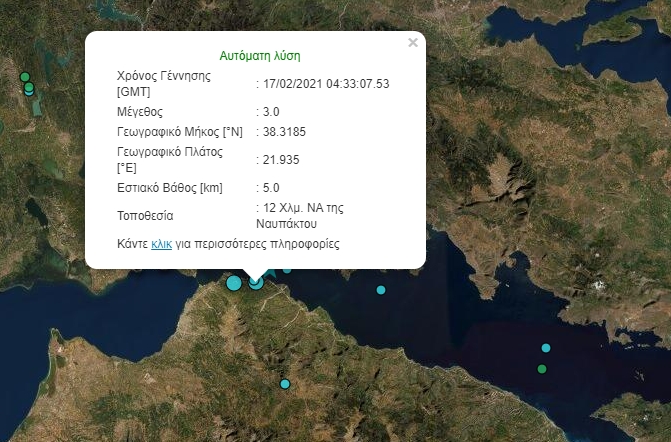Click the magnitude value '3.0'

coord(271,112)
